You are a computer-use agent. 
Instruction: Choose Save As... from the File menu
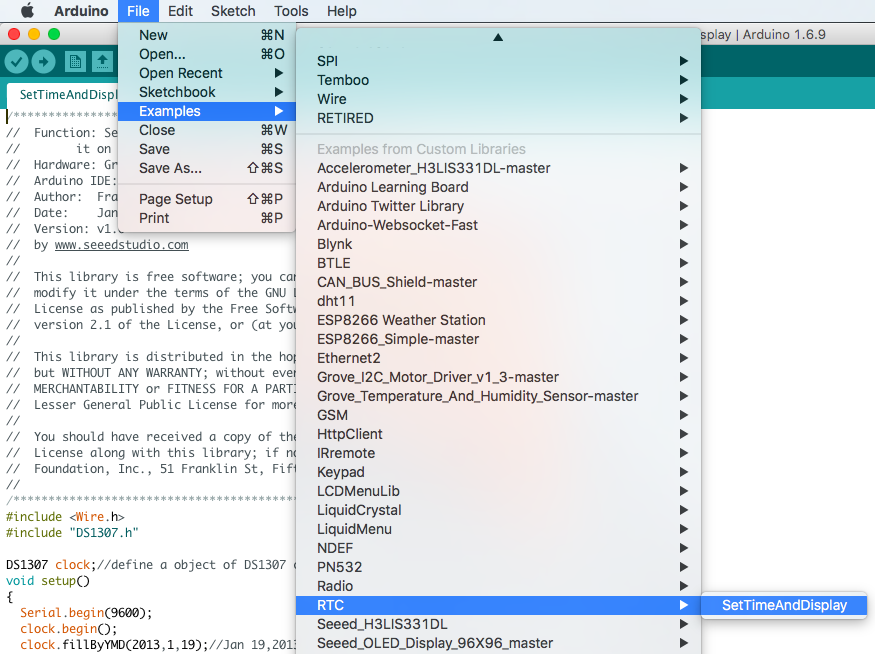[206, 168]
